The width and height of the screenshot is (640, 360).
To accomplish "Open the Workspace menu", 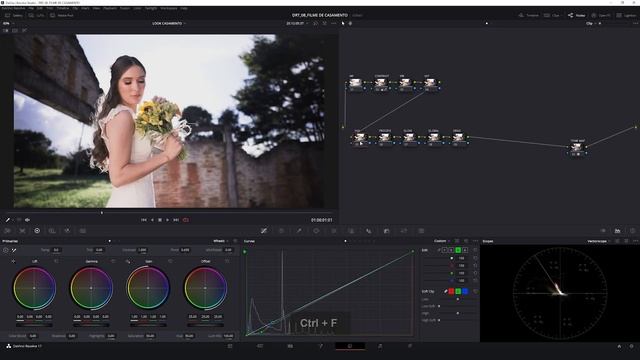I will (169, 8).
